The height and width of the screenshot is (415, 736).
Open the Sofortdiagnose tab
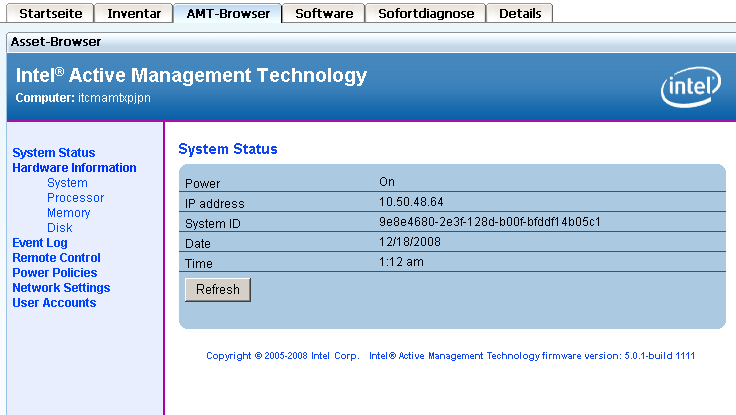tap(427, 13)
